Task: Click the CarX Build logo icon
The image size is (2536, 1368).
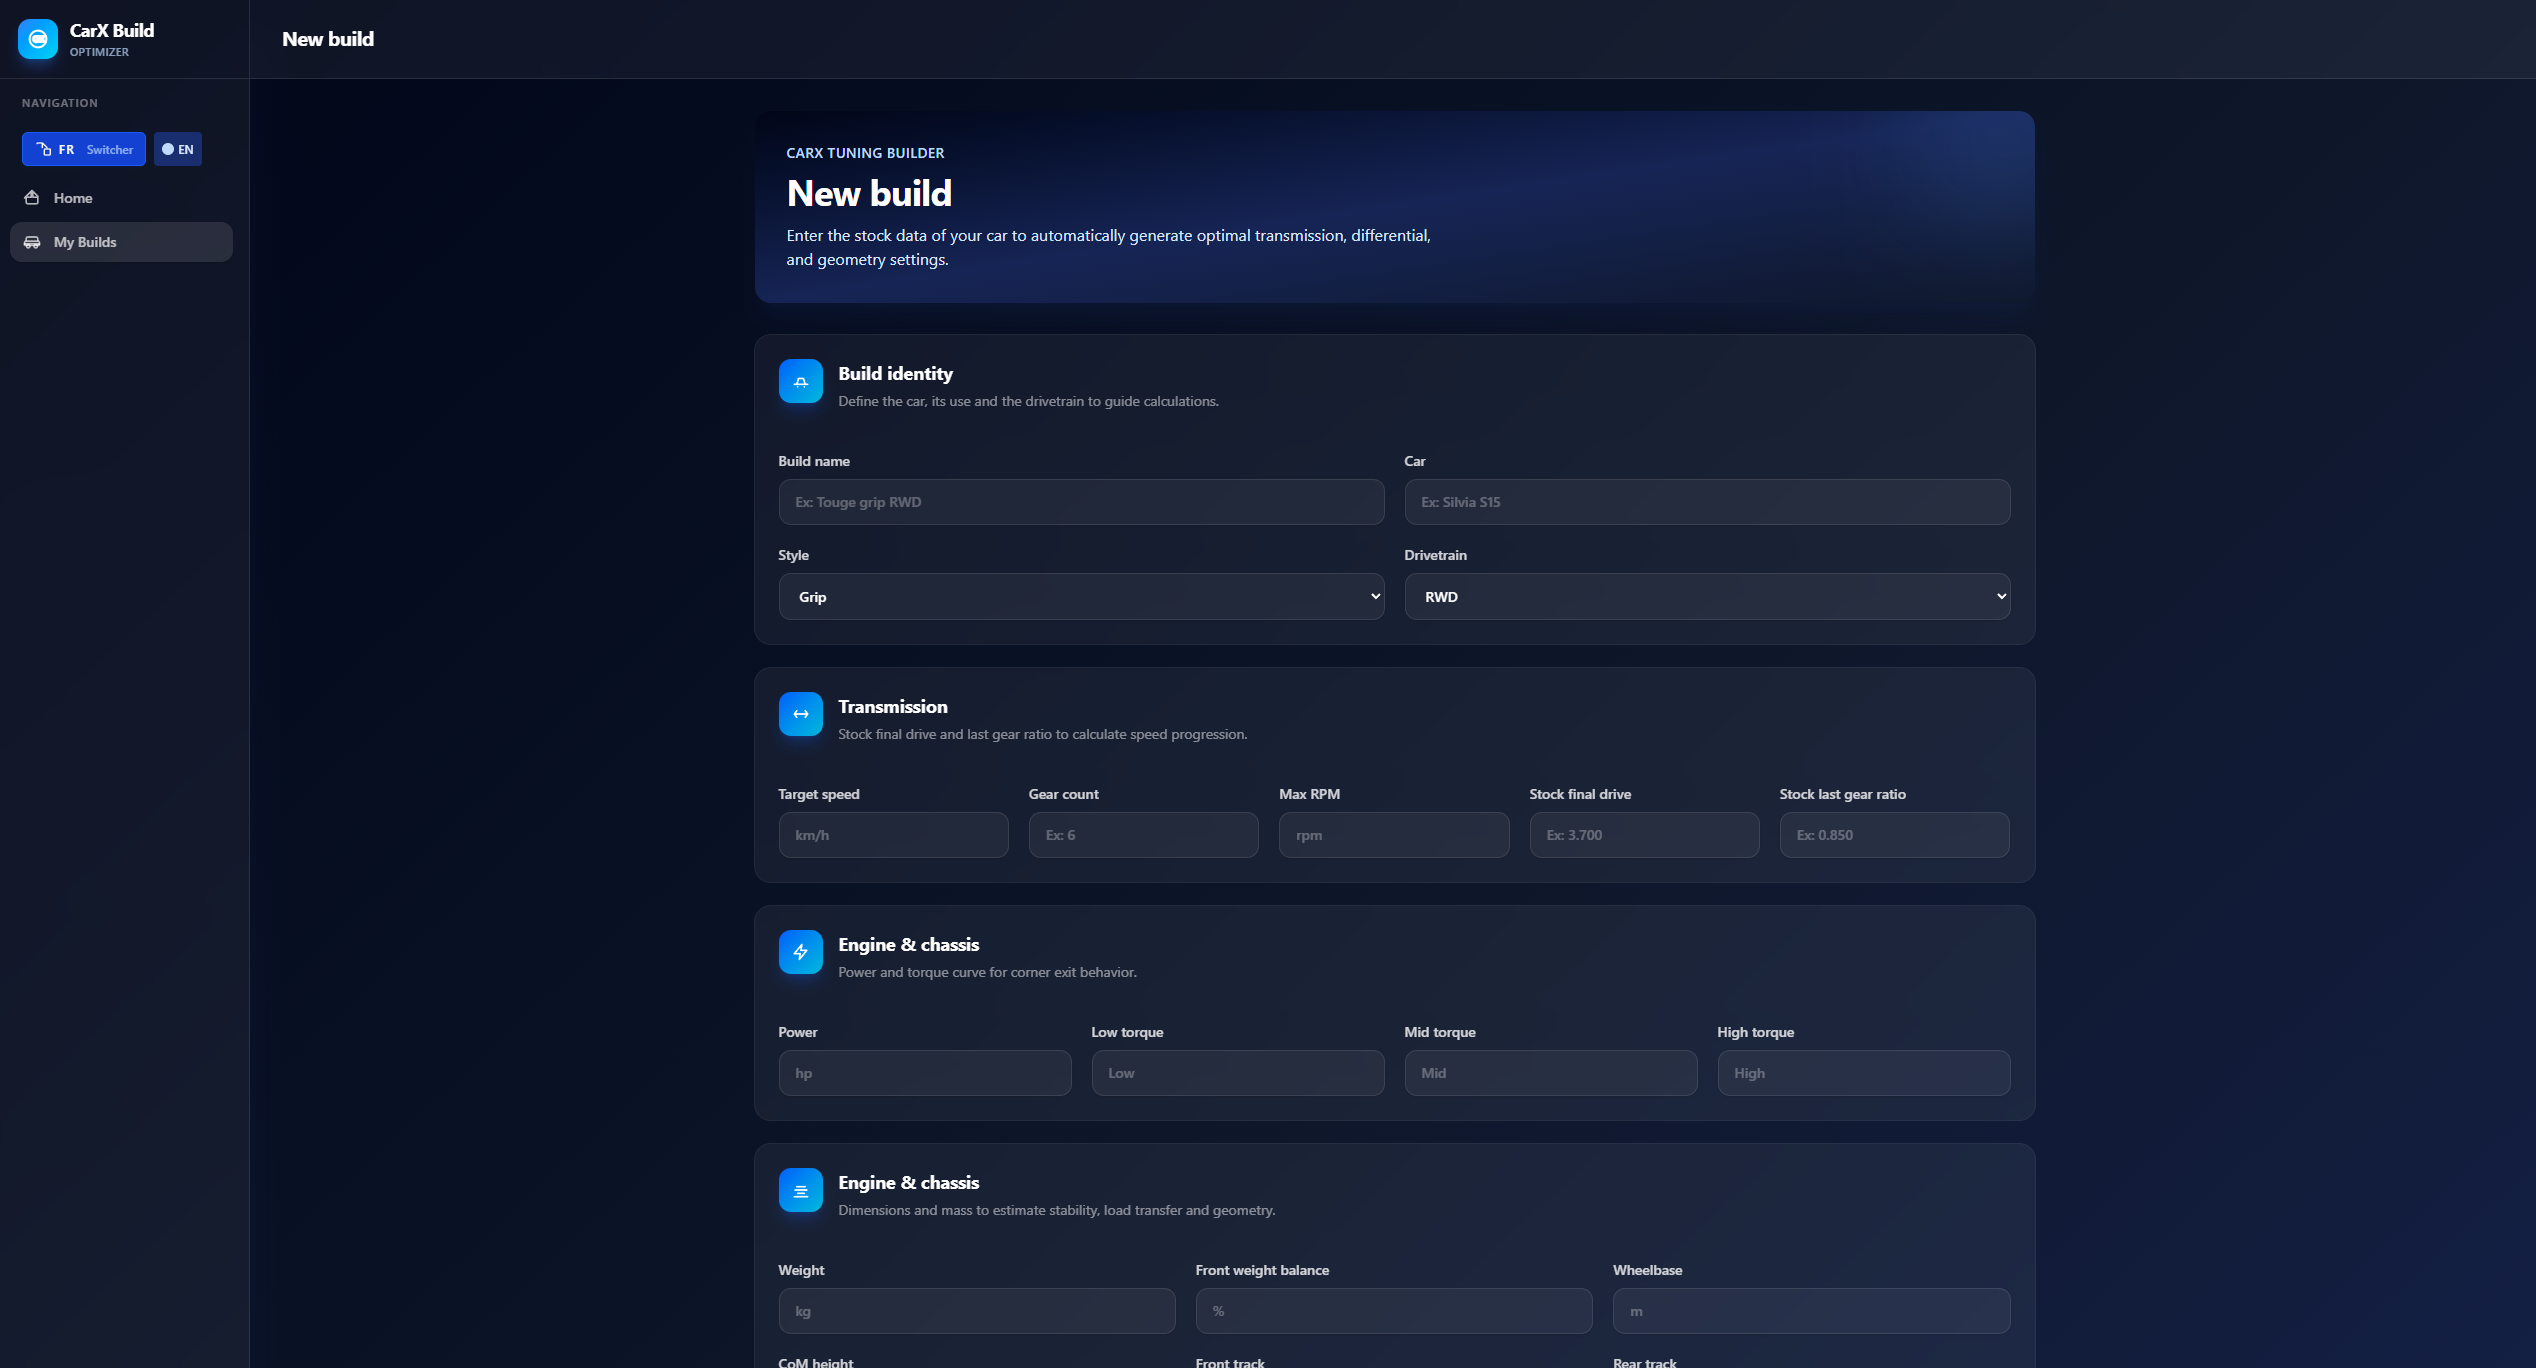Action: [38, 39]
